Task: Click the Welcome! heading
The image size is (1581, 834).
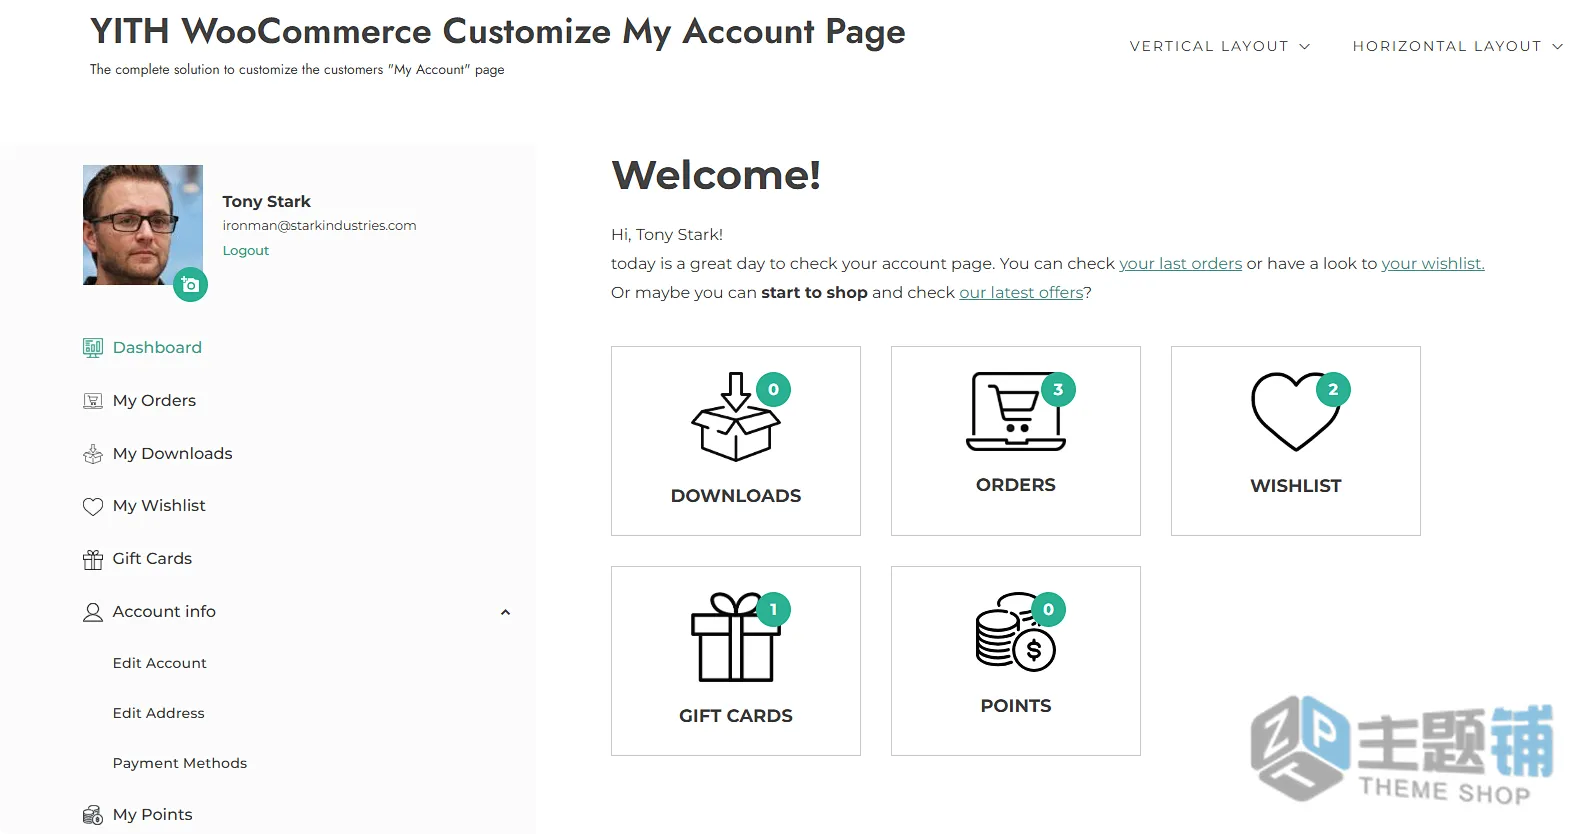Action: tap(716, 175)
